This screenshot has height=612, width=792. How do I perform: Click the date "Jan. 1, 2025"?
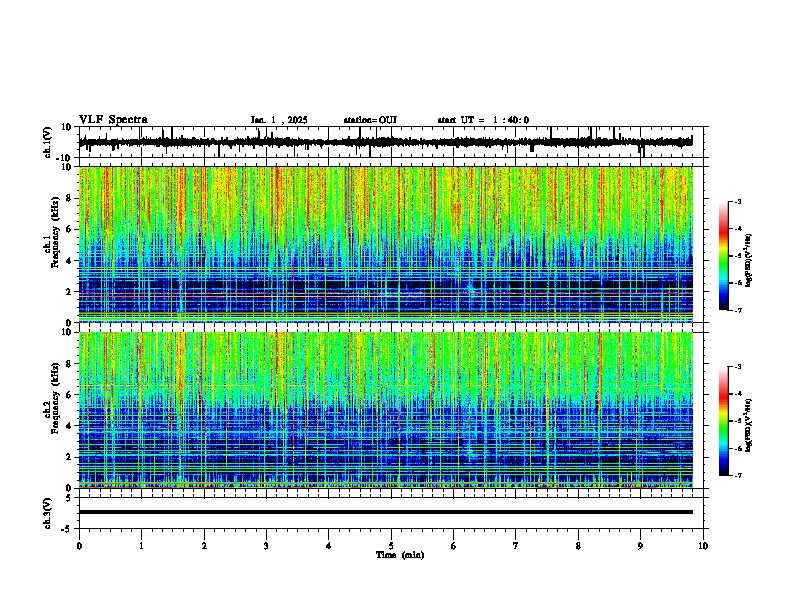tap(279, 120)
